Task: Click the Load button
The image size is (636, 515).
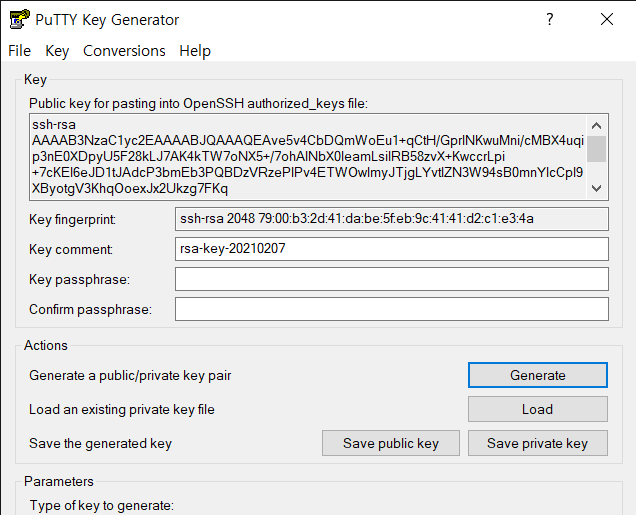Action: pos(538,409)
